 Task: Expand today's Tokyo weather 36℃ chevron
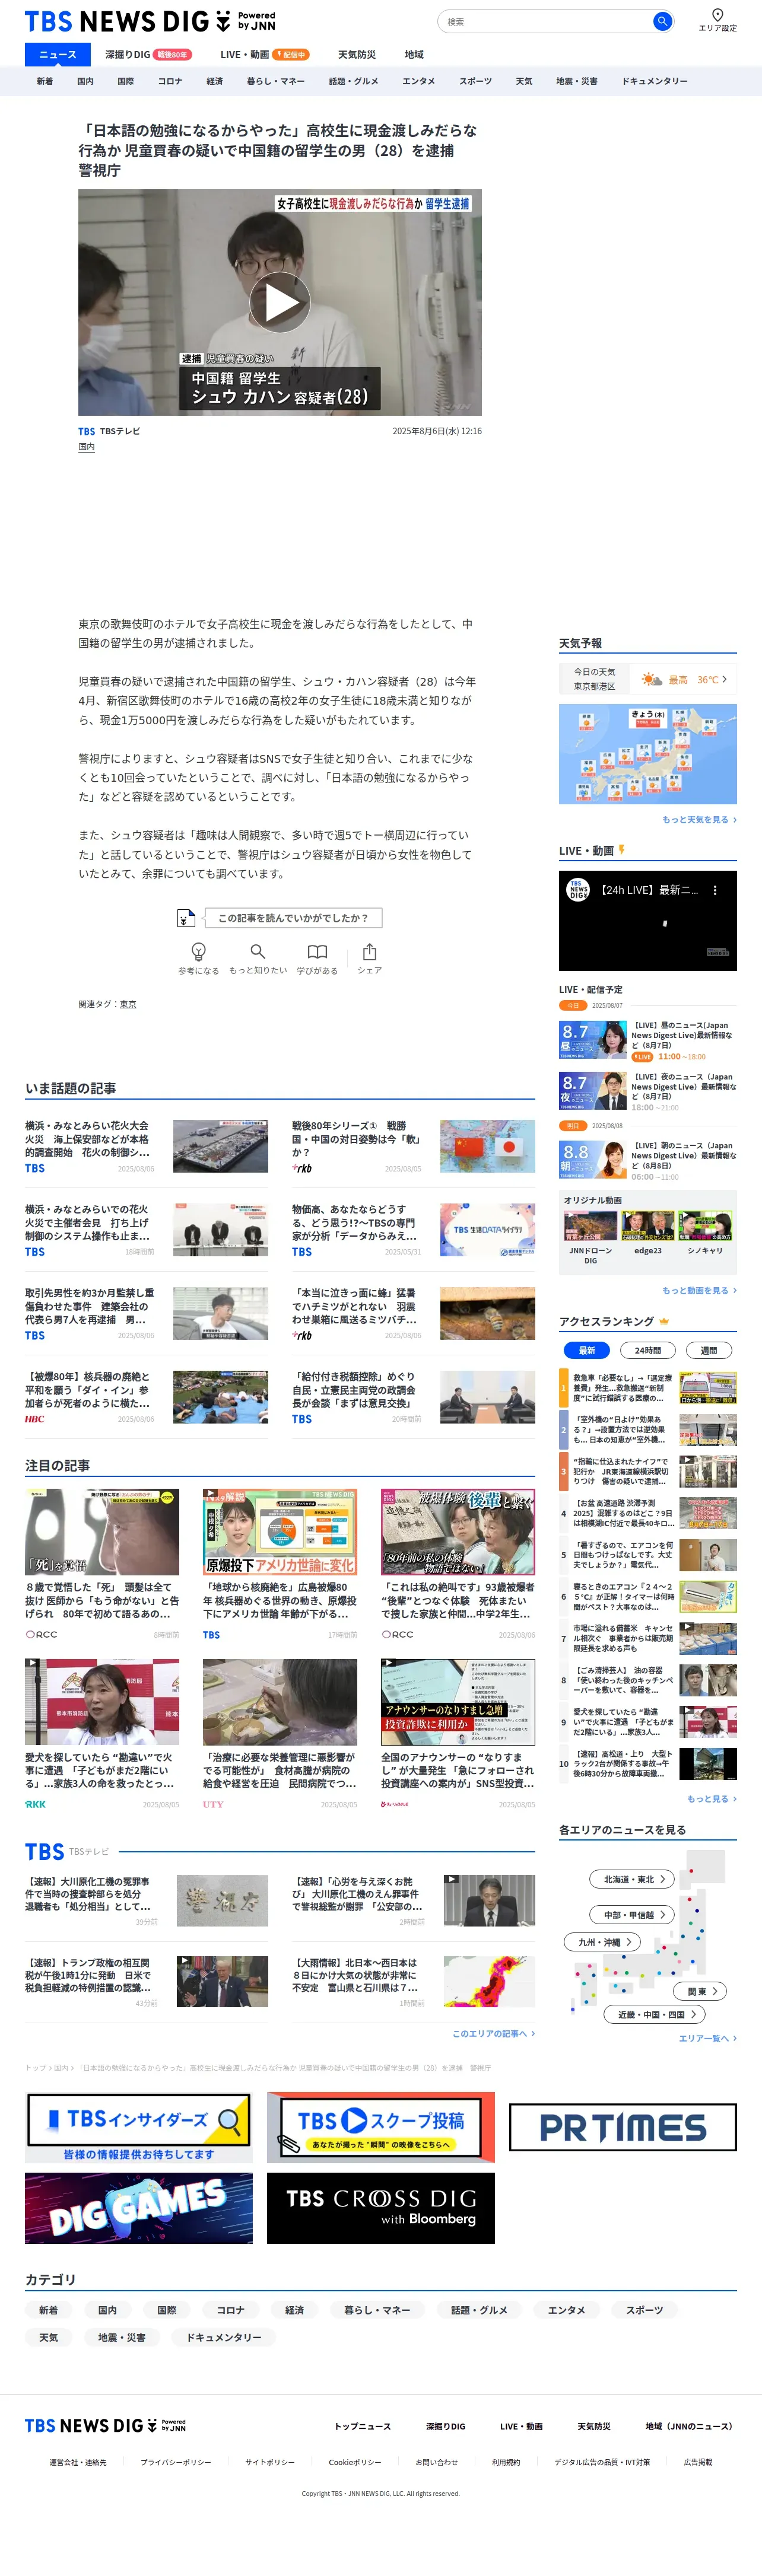coord(725,679)
